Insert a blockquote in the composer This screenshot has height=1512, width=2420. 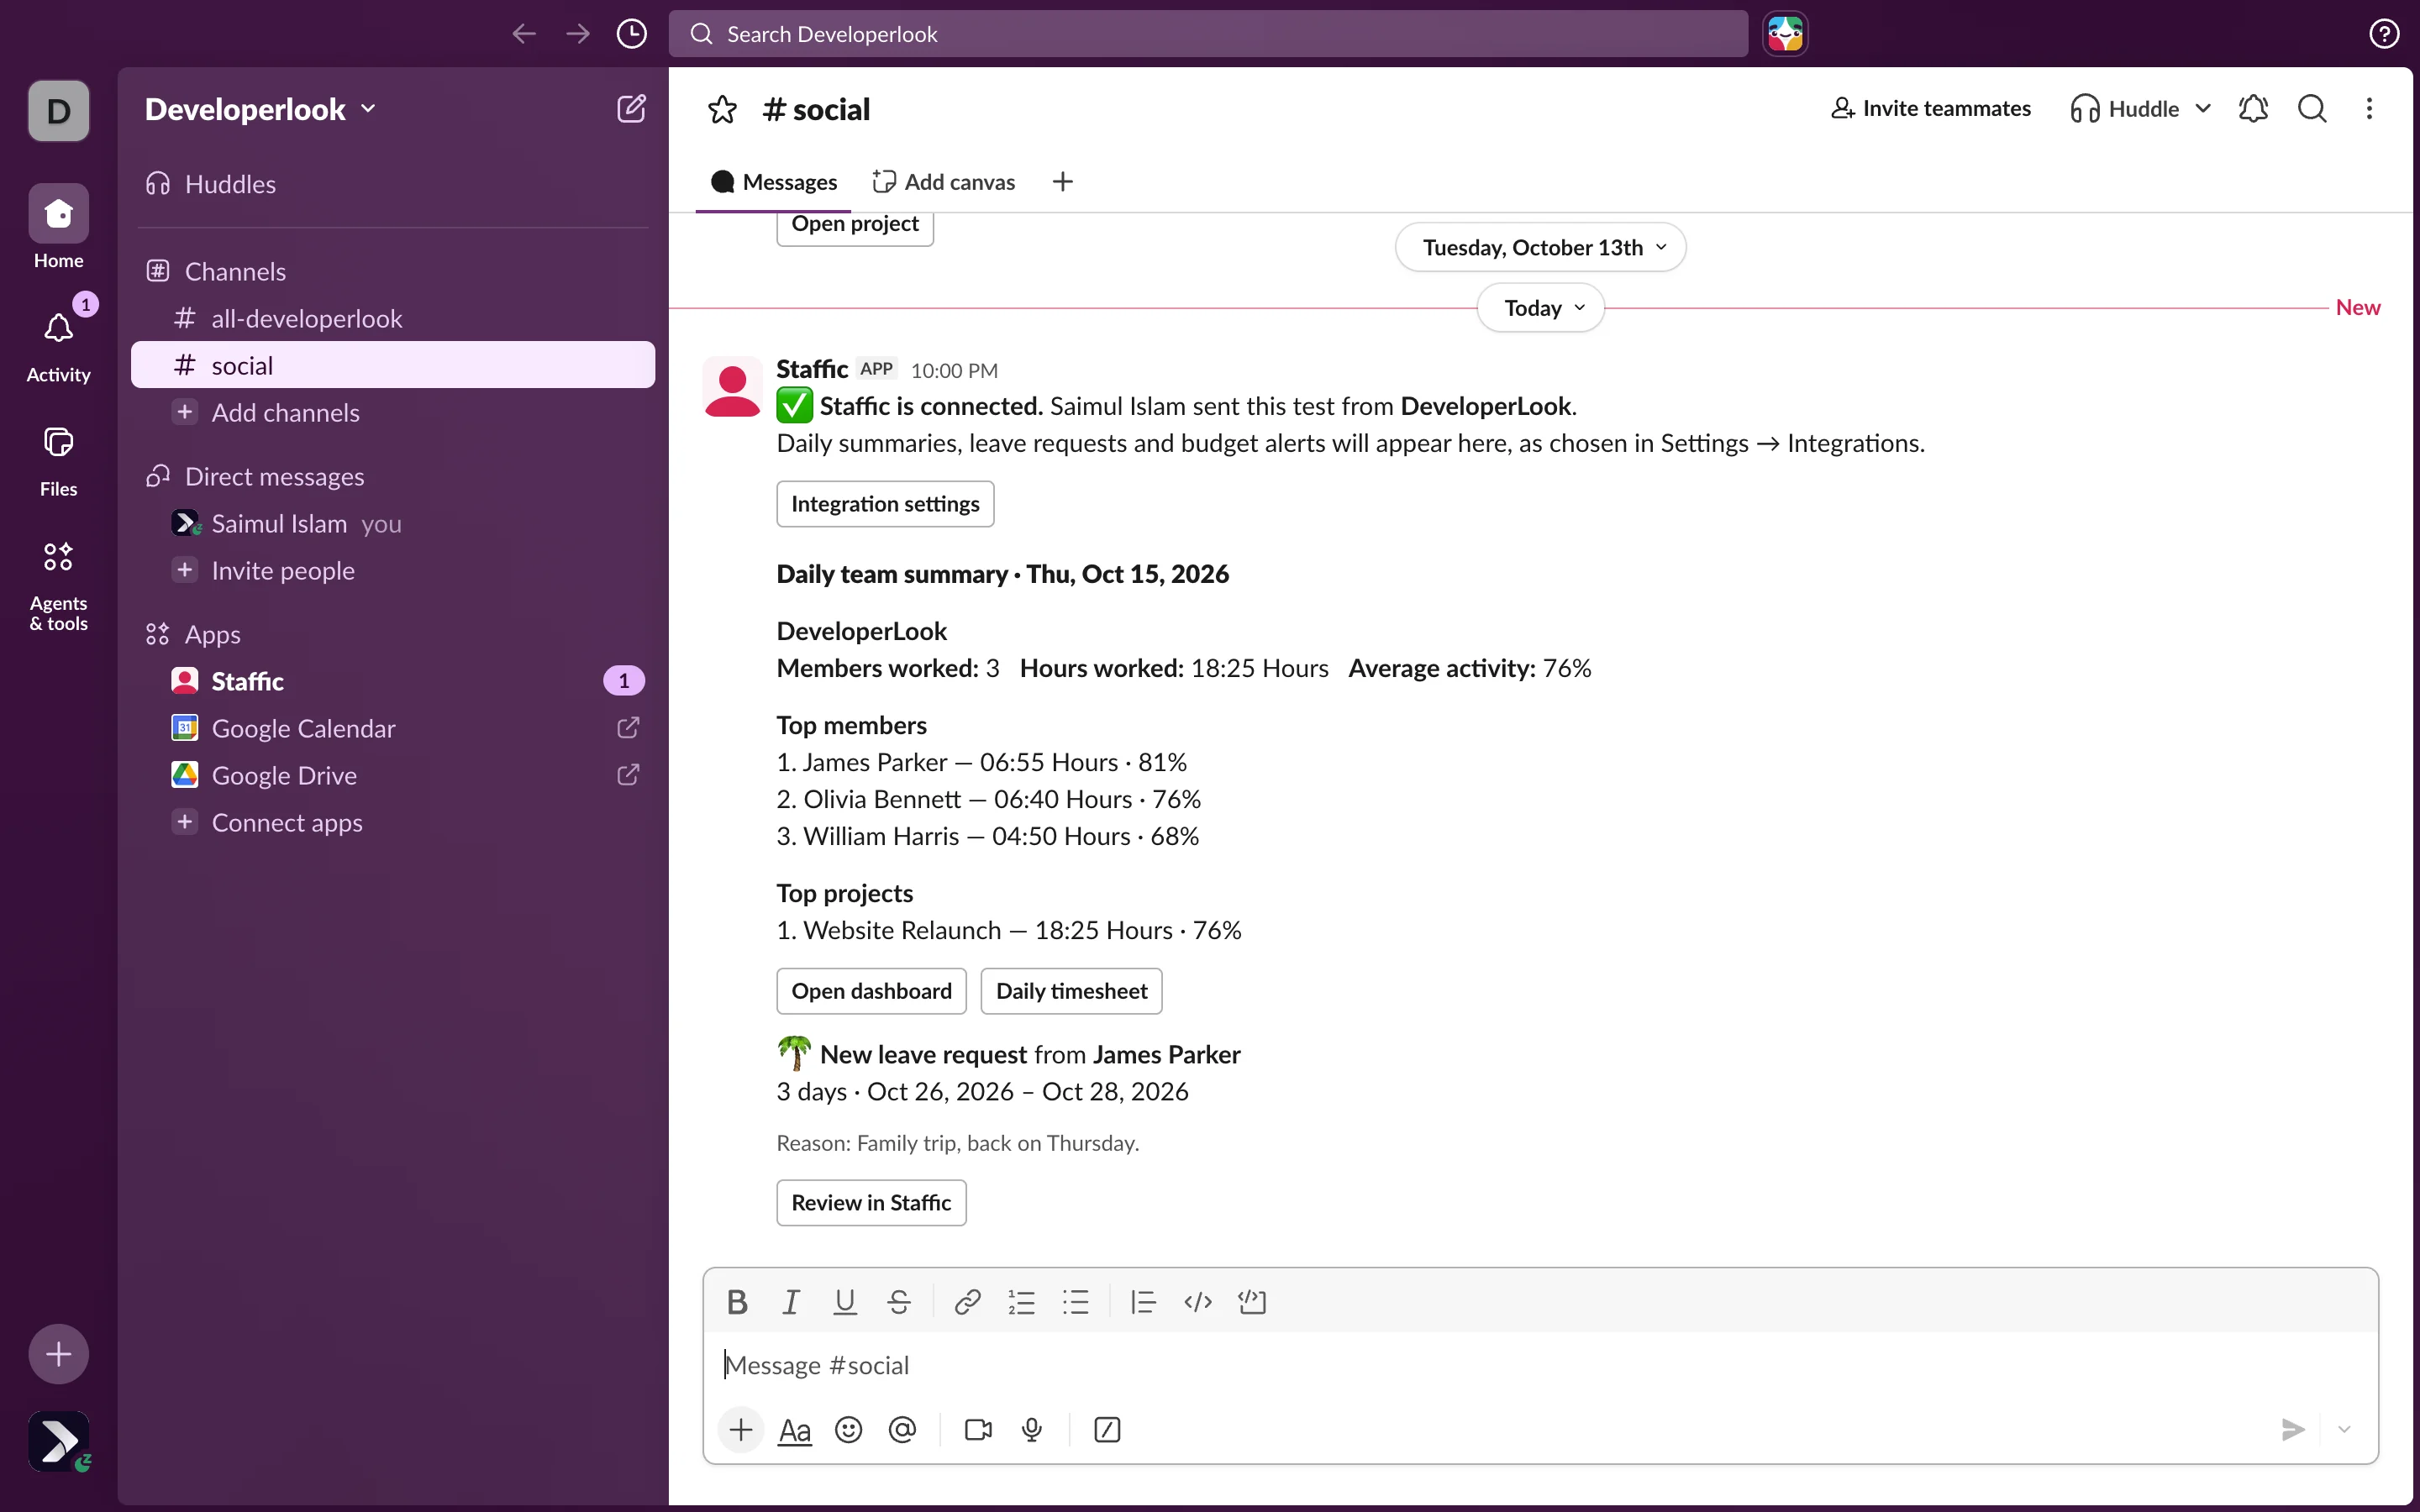pyautogui.click(x=1143, y=1301)
